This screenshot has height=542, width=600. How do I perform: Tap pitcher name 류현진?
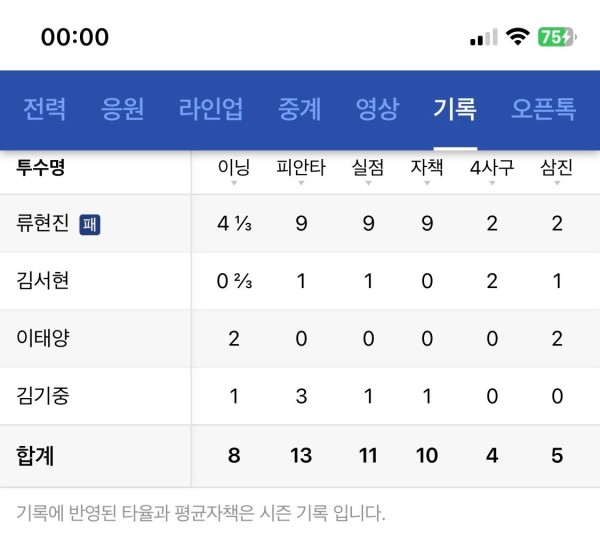coord(43,224)
